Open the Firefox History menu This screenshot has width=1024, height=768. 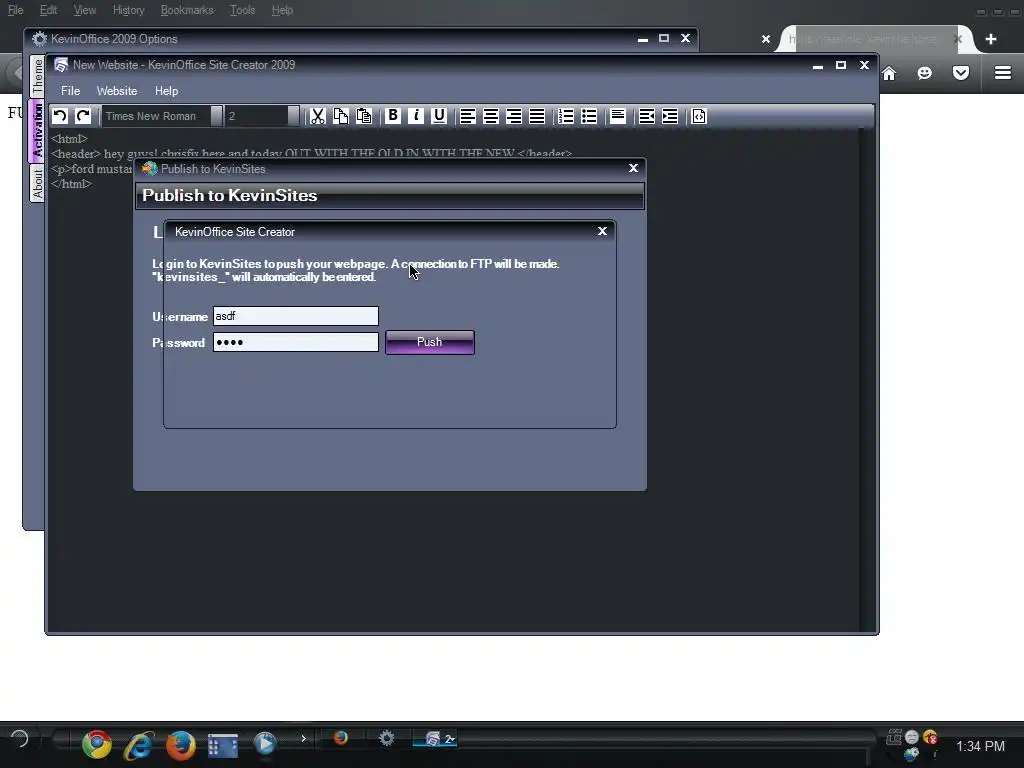(x=128, y=10)
